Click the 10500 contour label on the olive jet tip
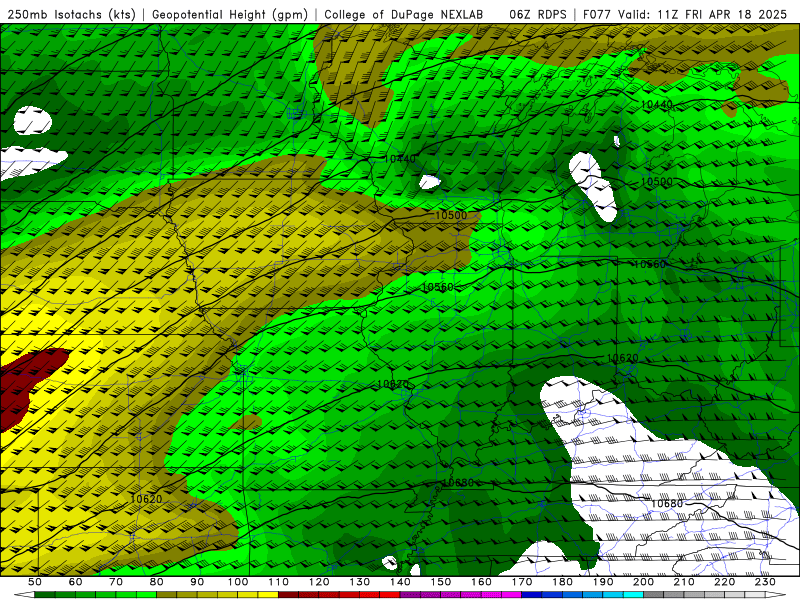Image resolution: width=800 pixels, height=600 pixels. (x=451, y=215)
